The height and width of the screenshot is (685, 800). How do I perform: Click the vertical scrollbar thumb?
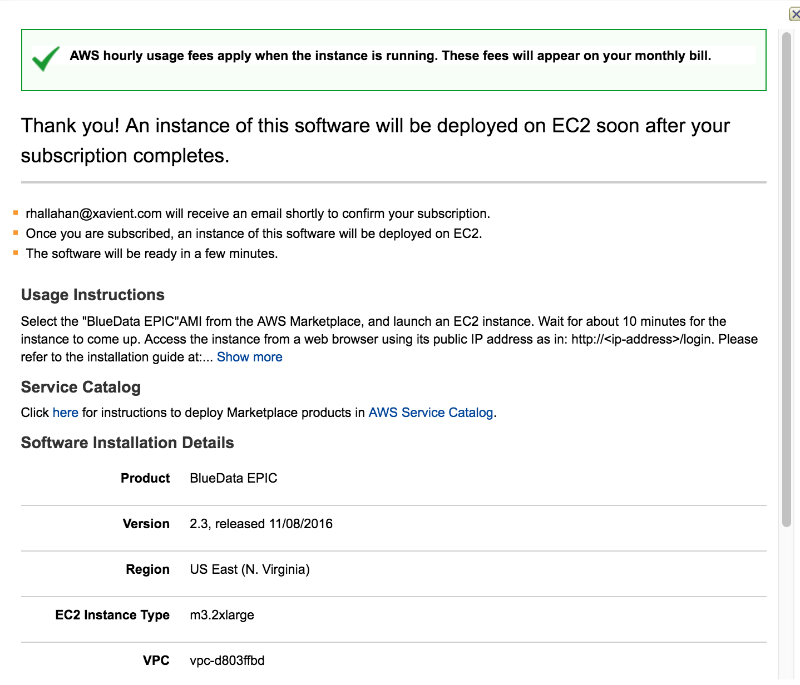[786, 279]
